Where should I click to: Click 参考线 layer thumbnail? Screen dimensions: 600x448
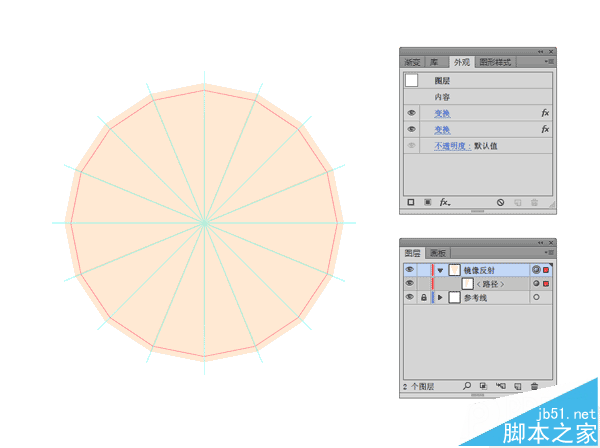[454, 297]
